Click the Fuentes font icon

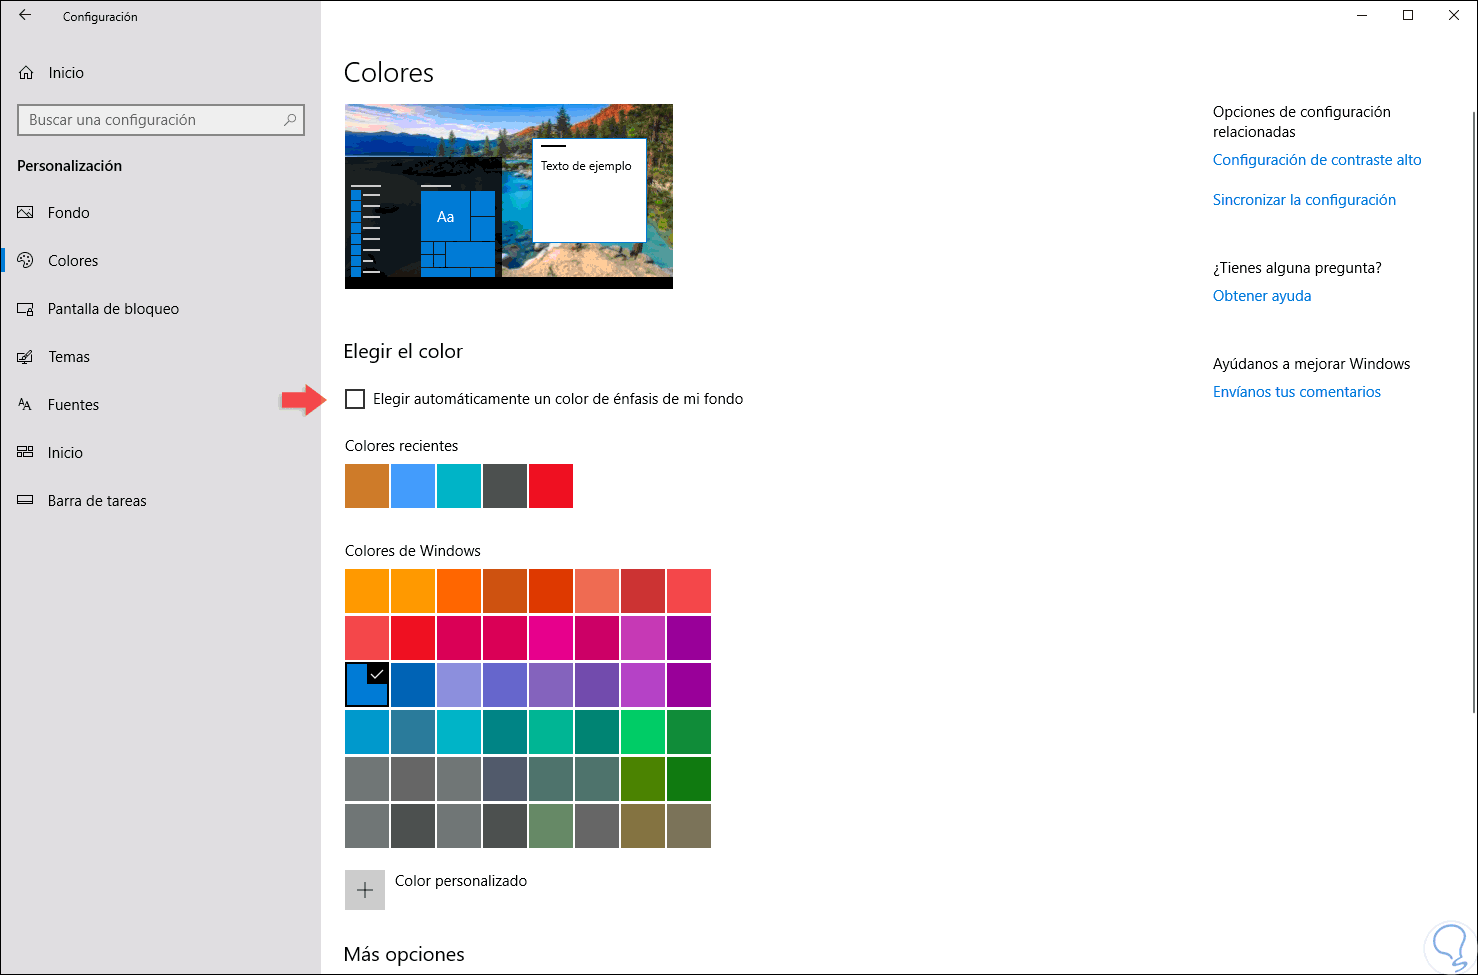(26, 405)
